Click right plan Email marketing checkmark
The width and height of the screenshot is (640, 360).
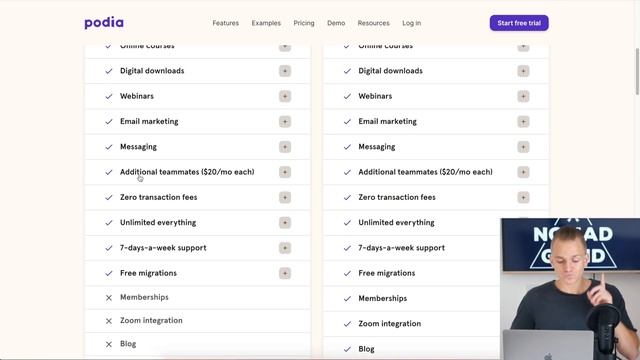pyautogui.click(x=347, y=122)
